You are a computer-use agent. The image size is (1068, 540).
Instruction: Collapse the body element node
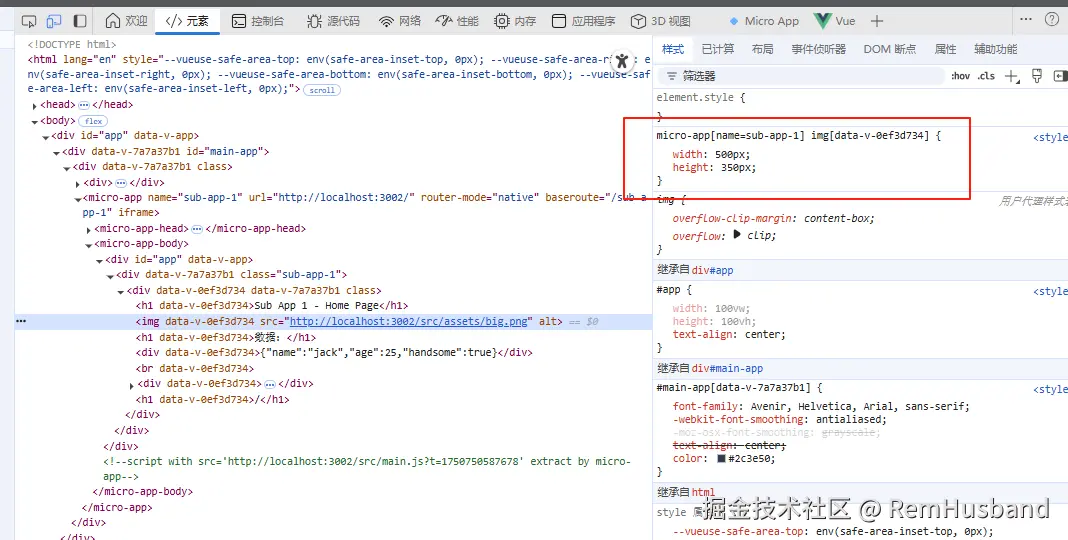tap(35, 121)
